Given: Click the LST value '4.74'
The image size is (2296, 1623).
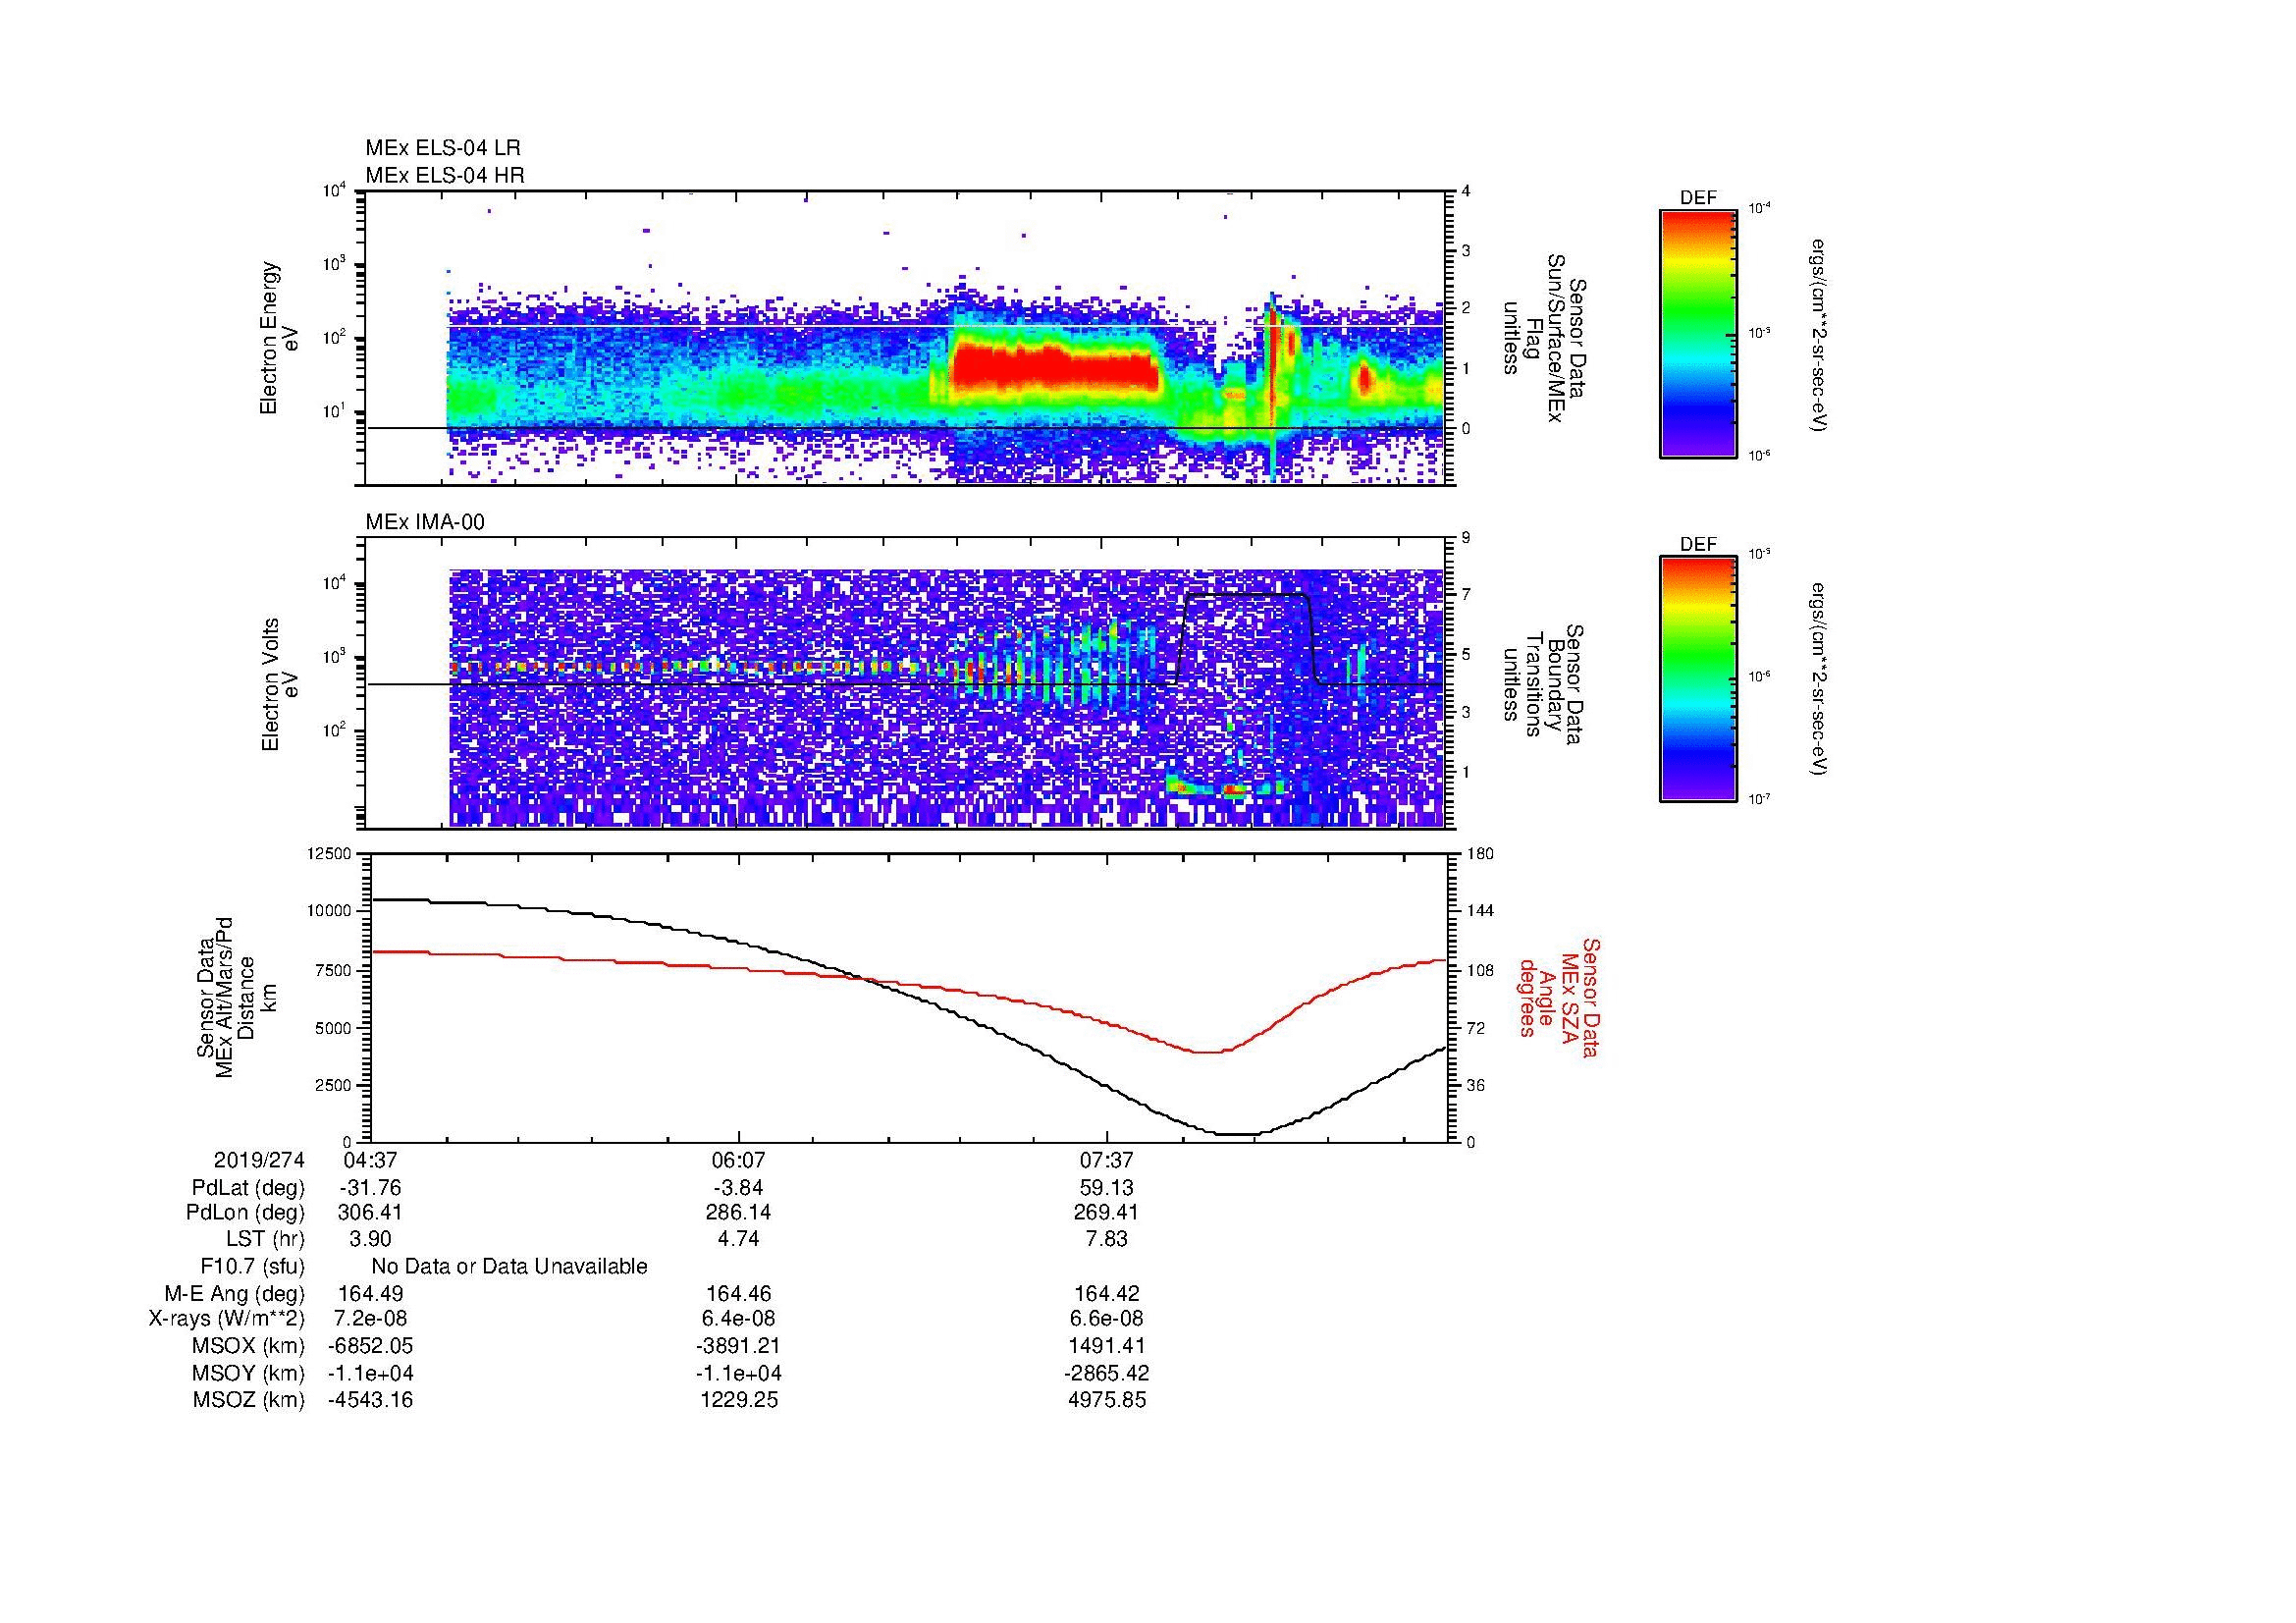Looking at the screenshot, I should point(738,1239).
